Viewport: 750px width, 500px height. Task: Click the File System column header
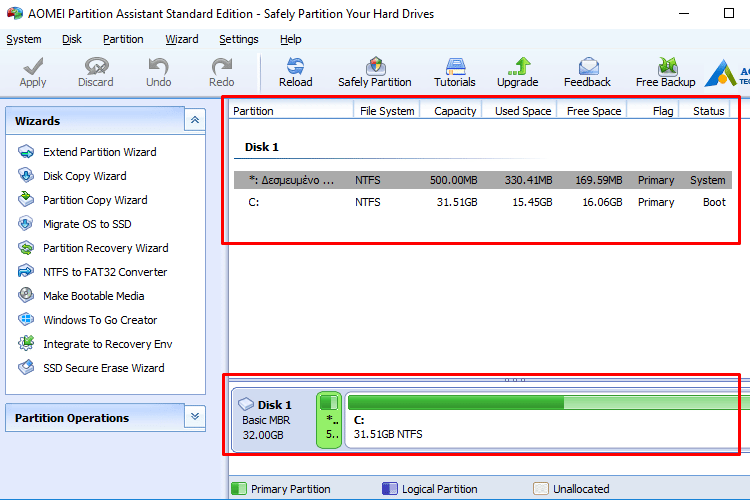387,111
